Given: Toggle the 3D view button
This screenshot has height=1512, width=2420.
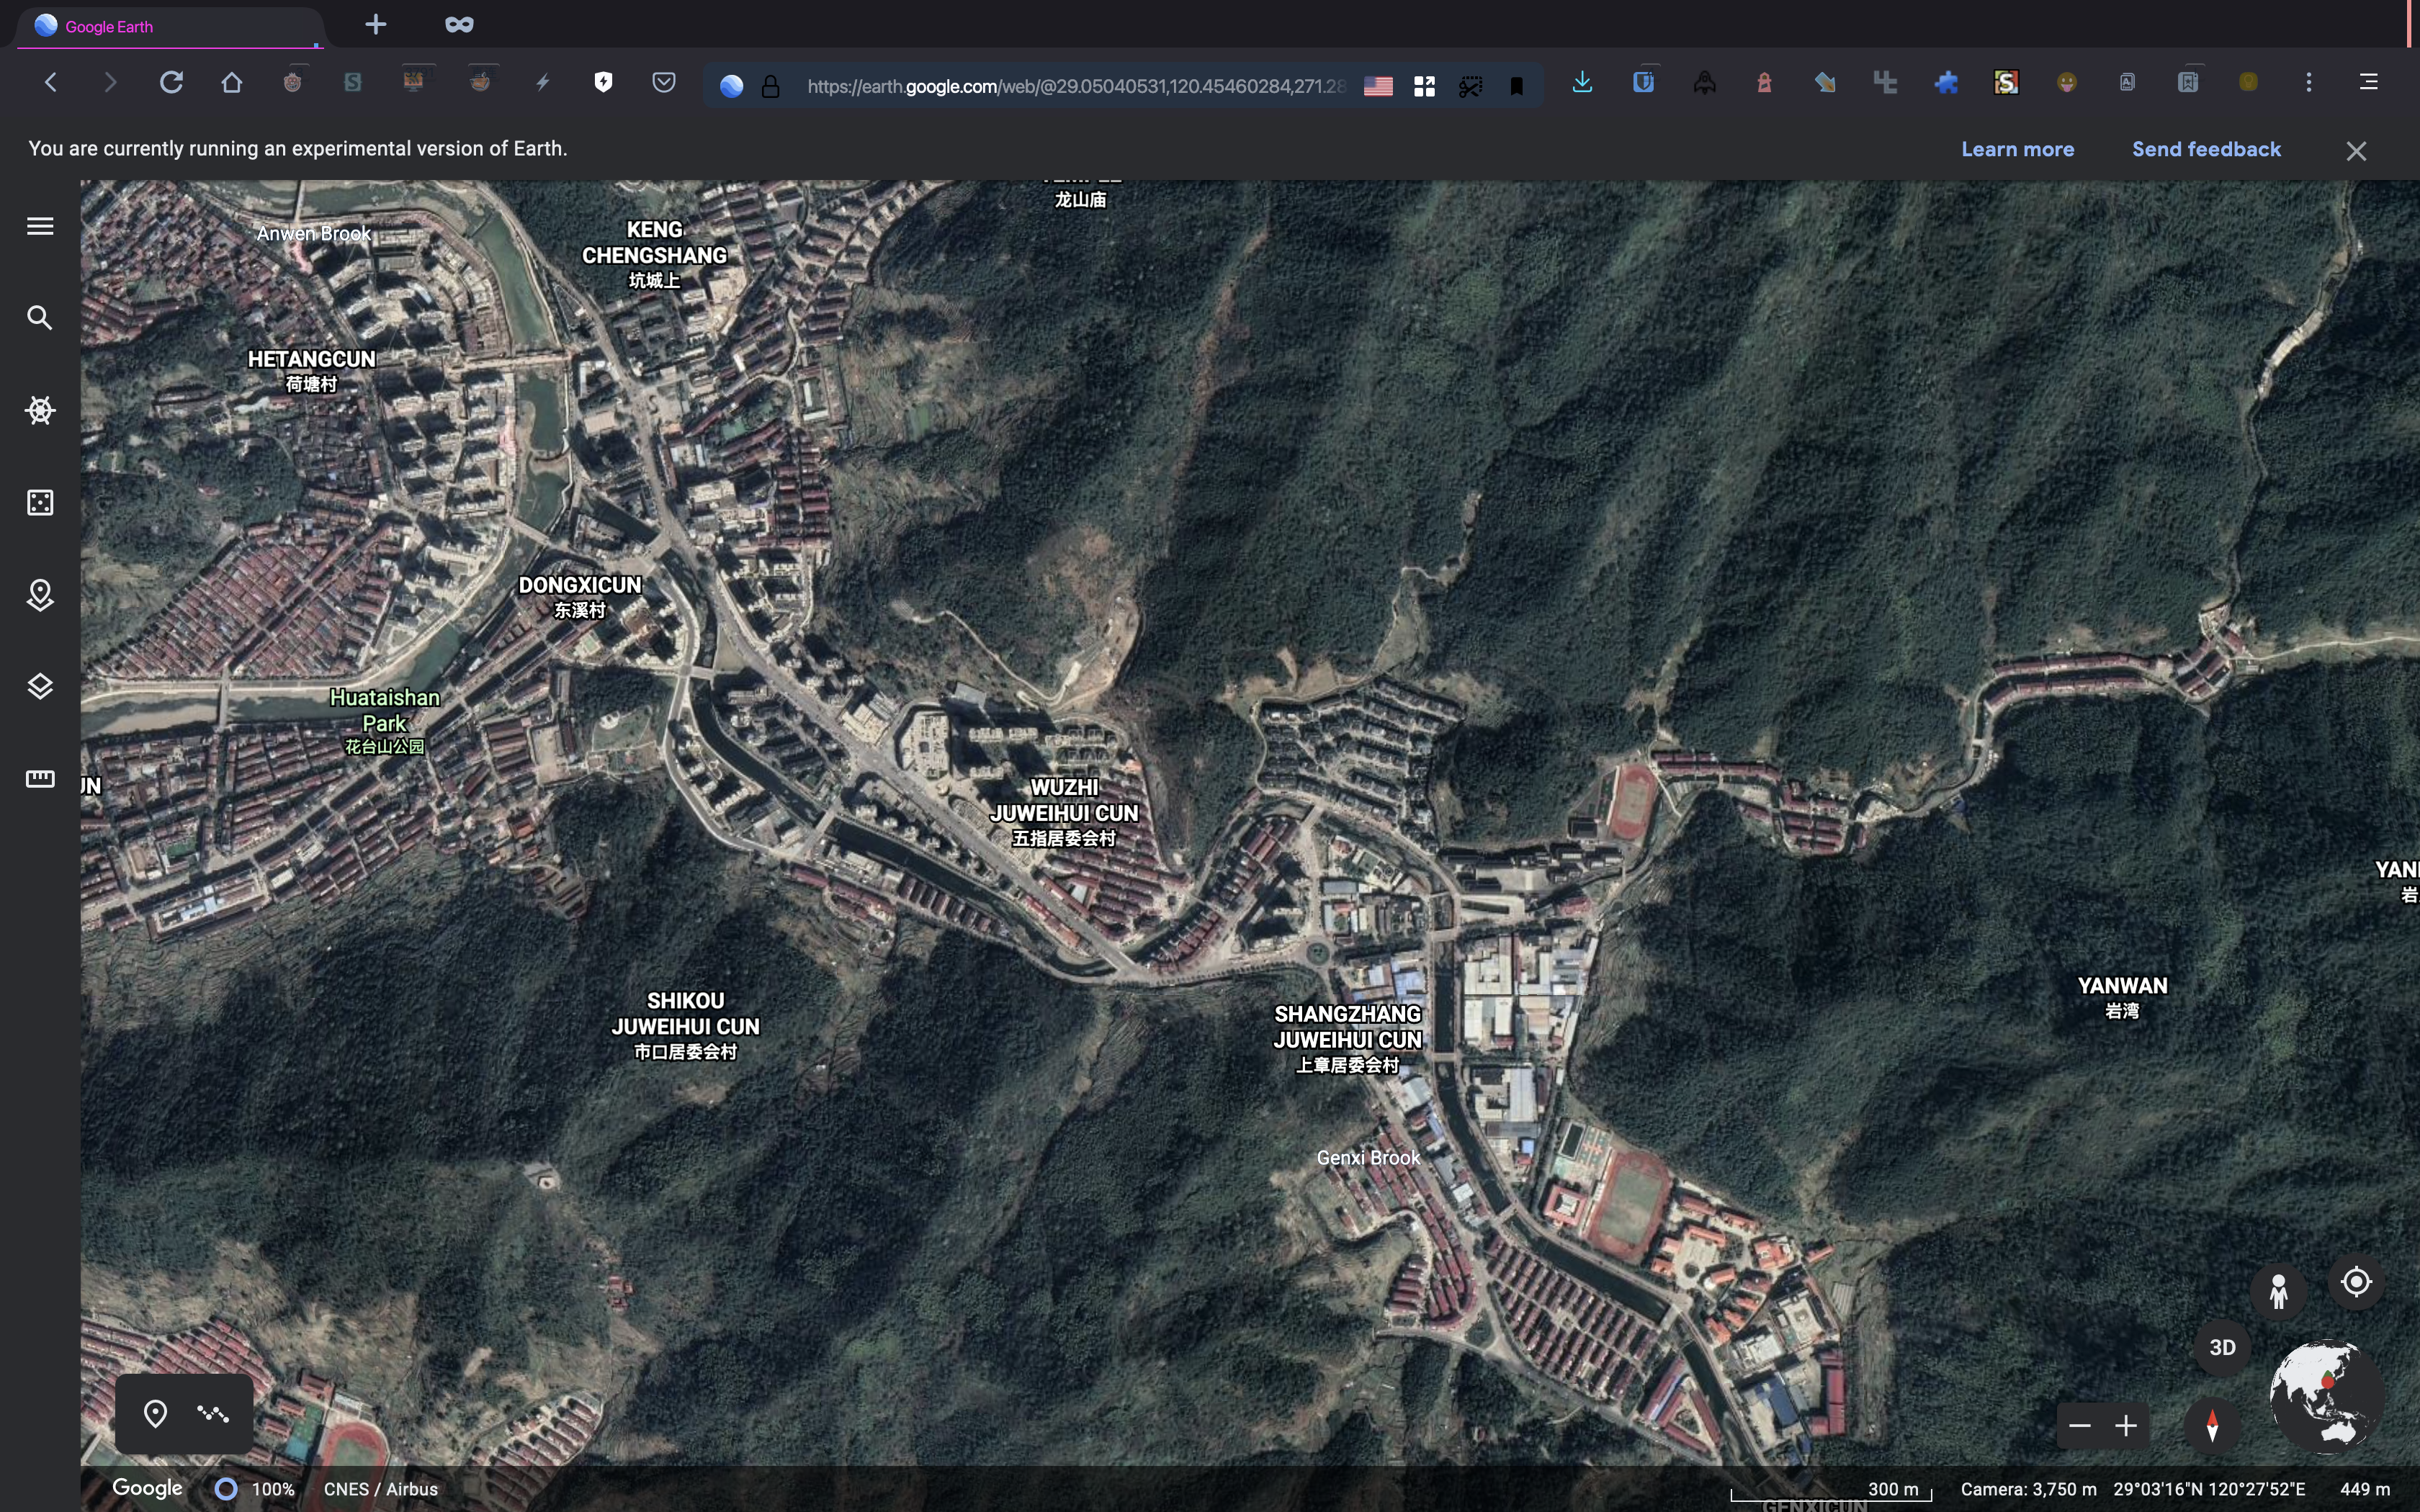Looking at the screenshot, I should coord(2222,1347).
